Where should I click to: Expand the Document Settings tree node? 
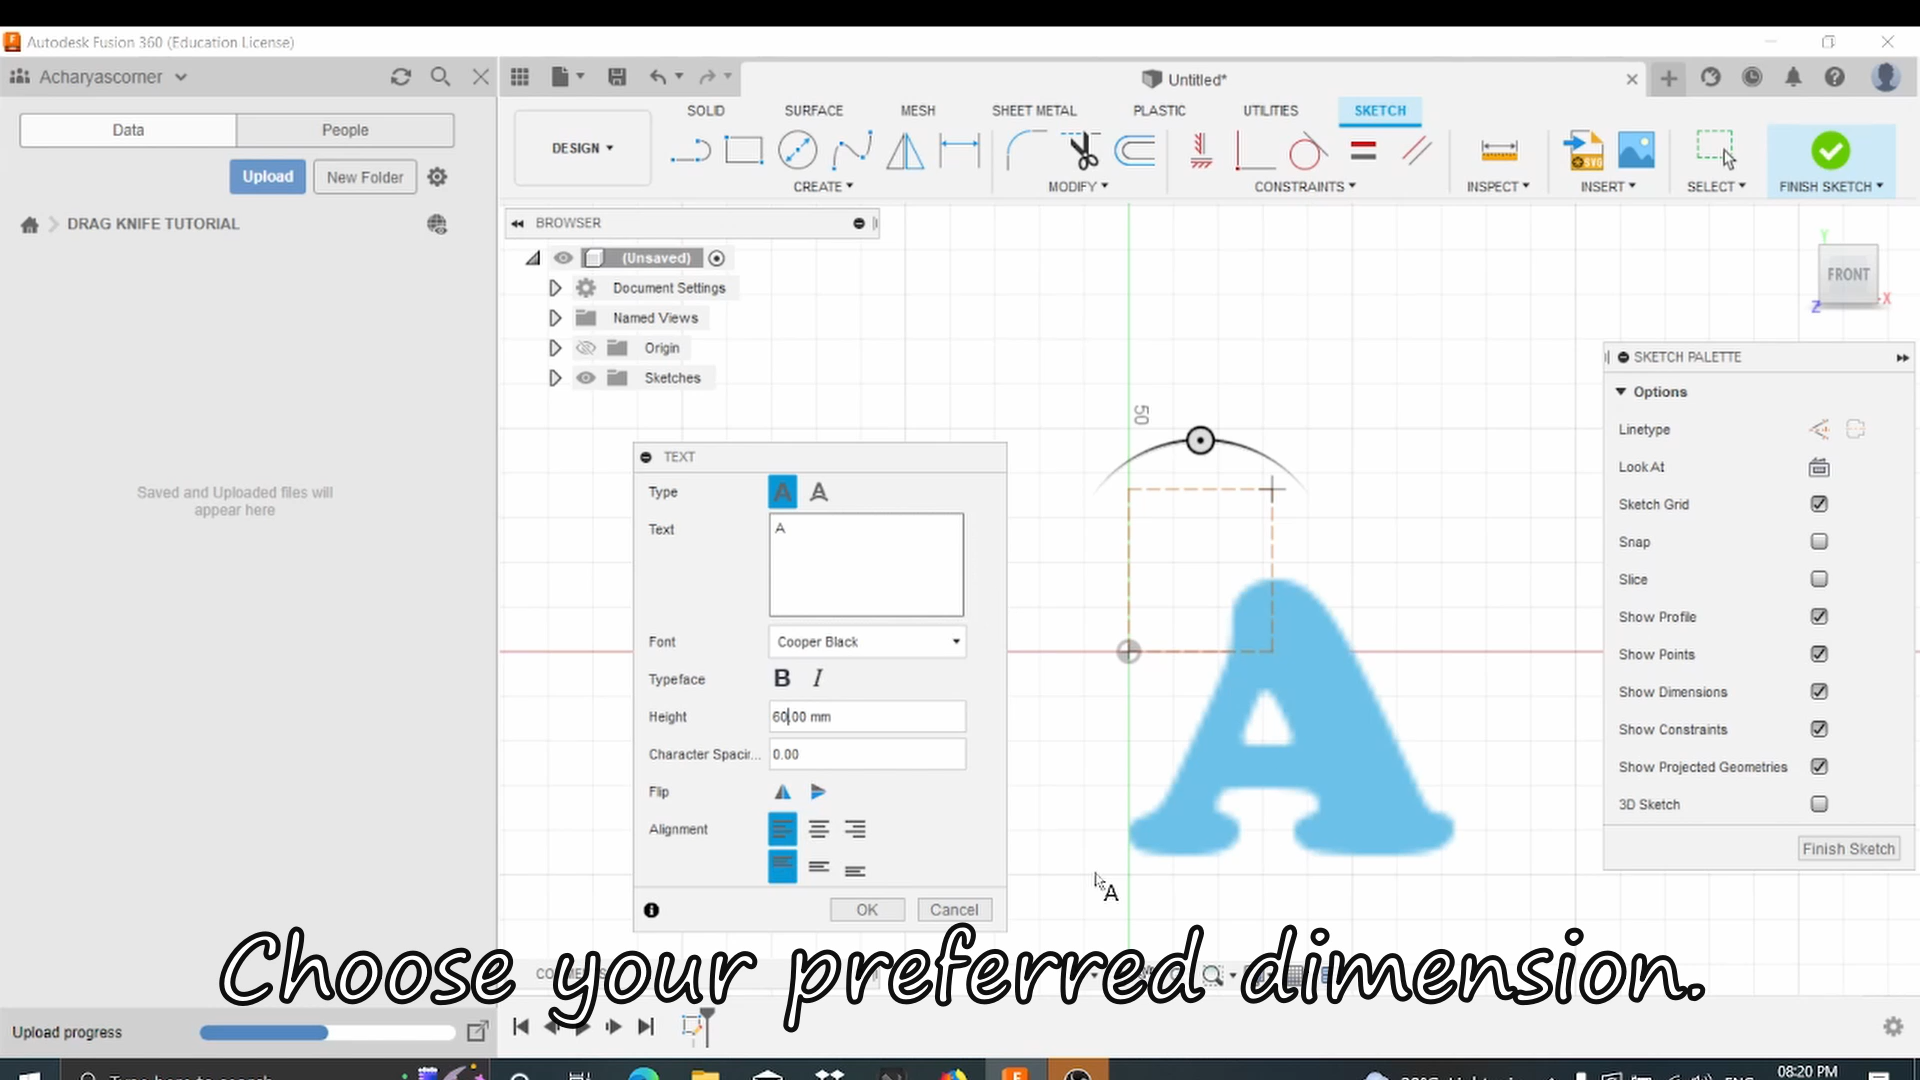point(555,288)
